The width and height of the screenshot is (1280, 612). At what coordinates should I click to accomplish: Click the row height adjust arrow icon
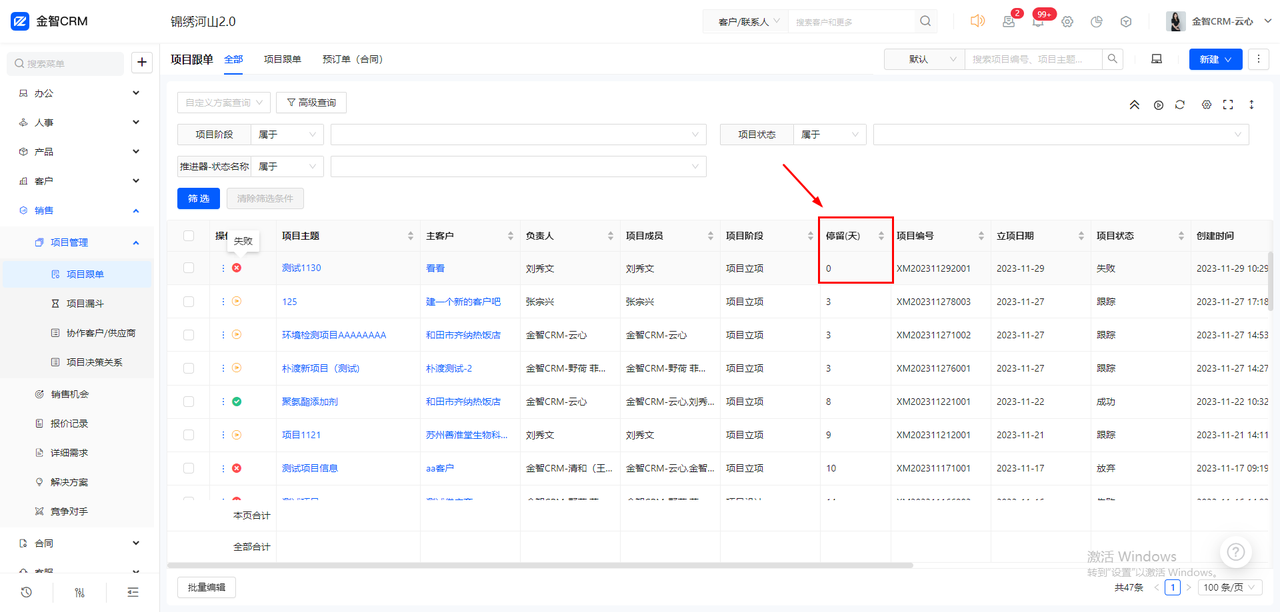pos(1251,104)
